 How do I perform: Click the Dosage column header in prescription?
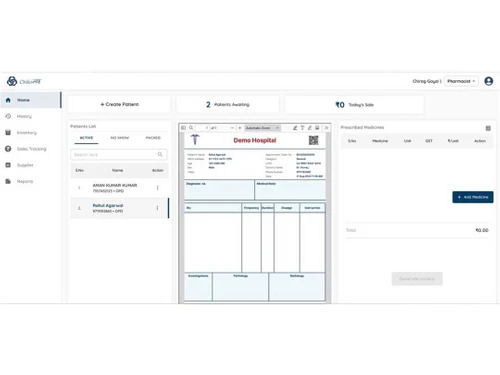(x=287, y=208)
